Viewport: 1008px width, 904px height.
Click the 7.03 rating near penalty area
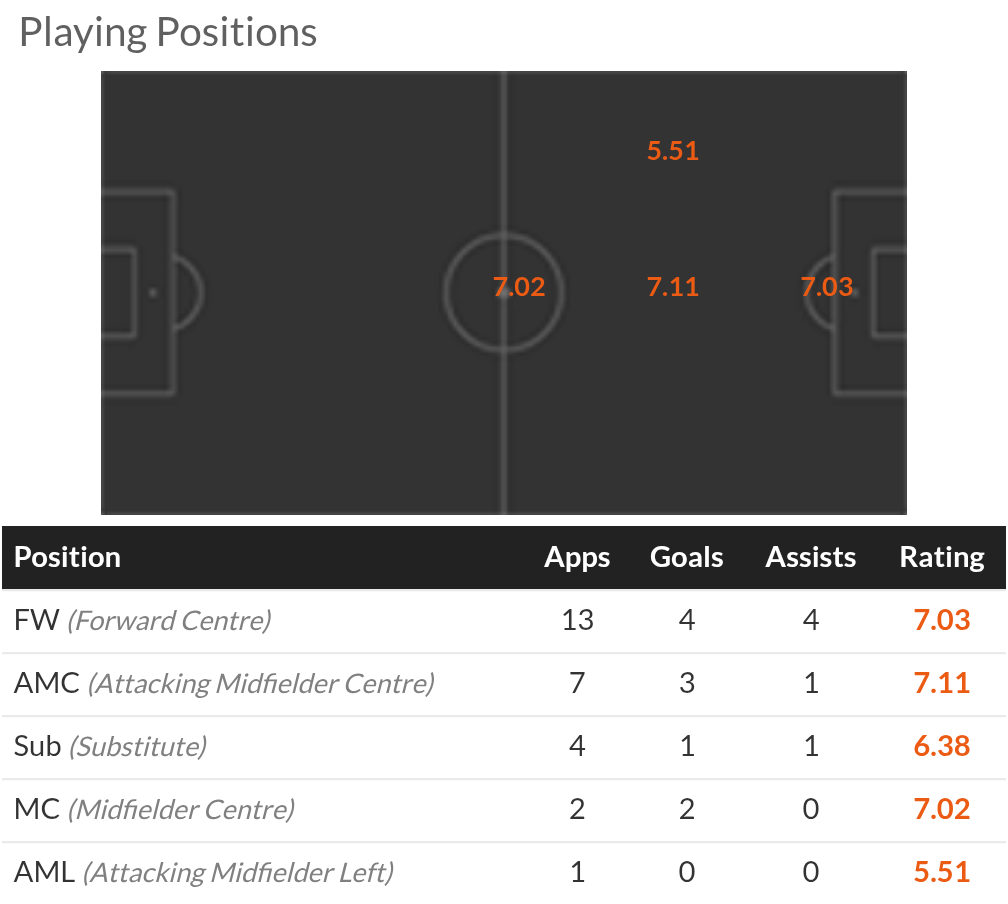coord(827,287)
